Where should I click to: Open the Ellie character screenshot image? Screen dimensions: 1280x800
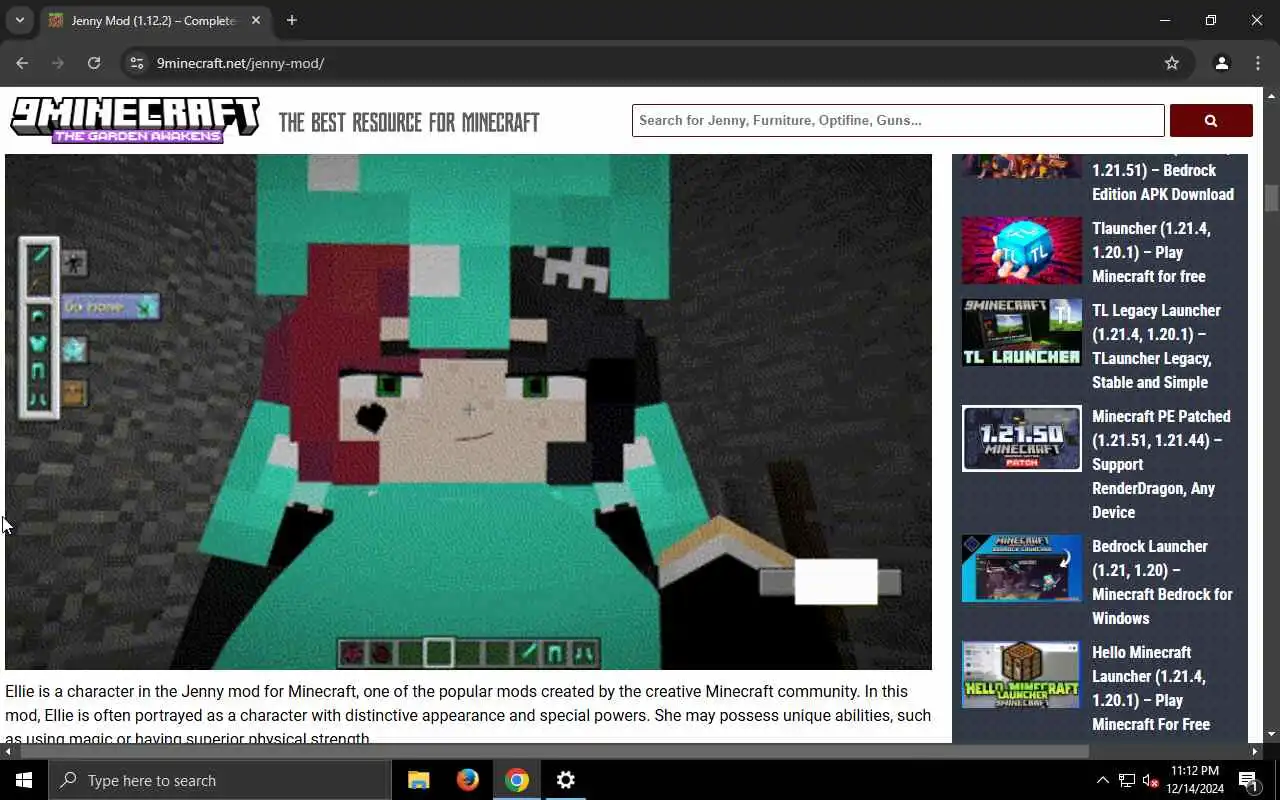click(468, 411)
